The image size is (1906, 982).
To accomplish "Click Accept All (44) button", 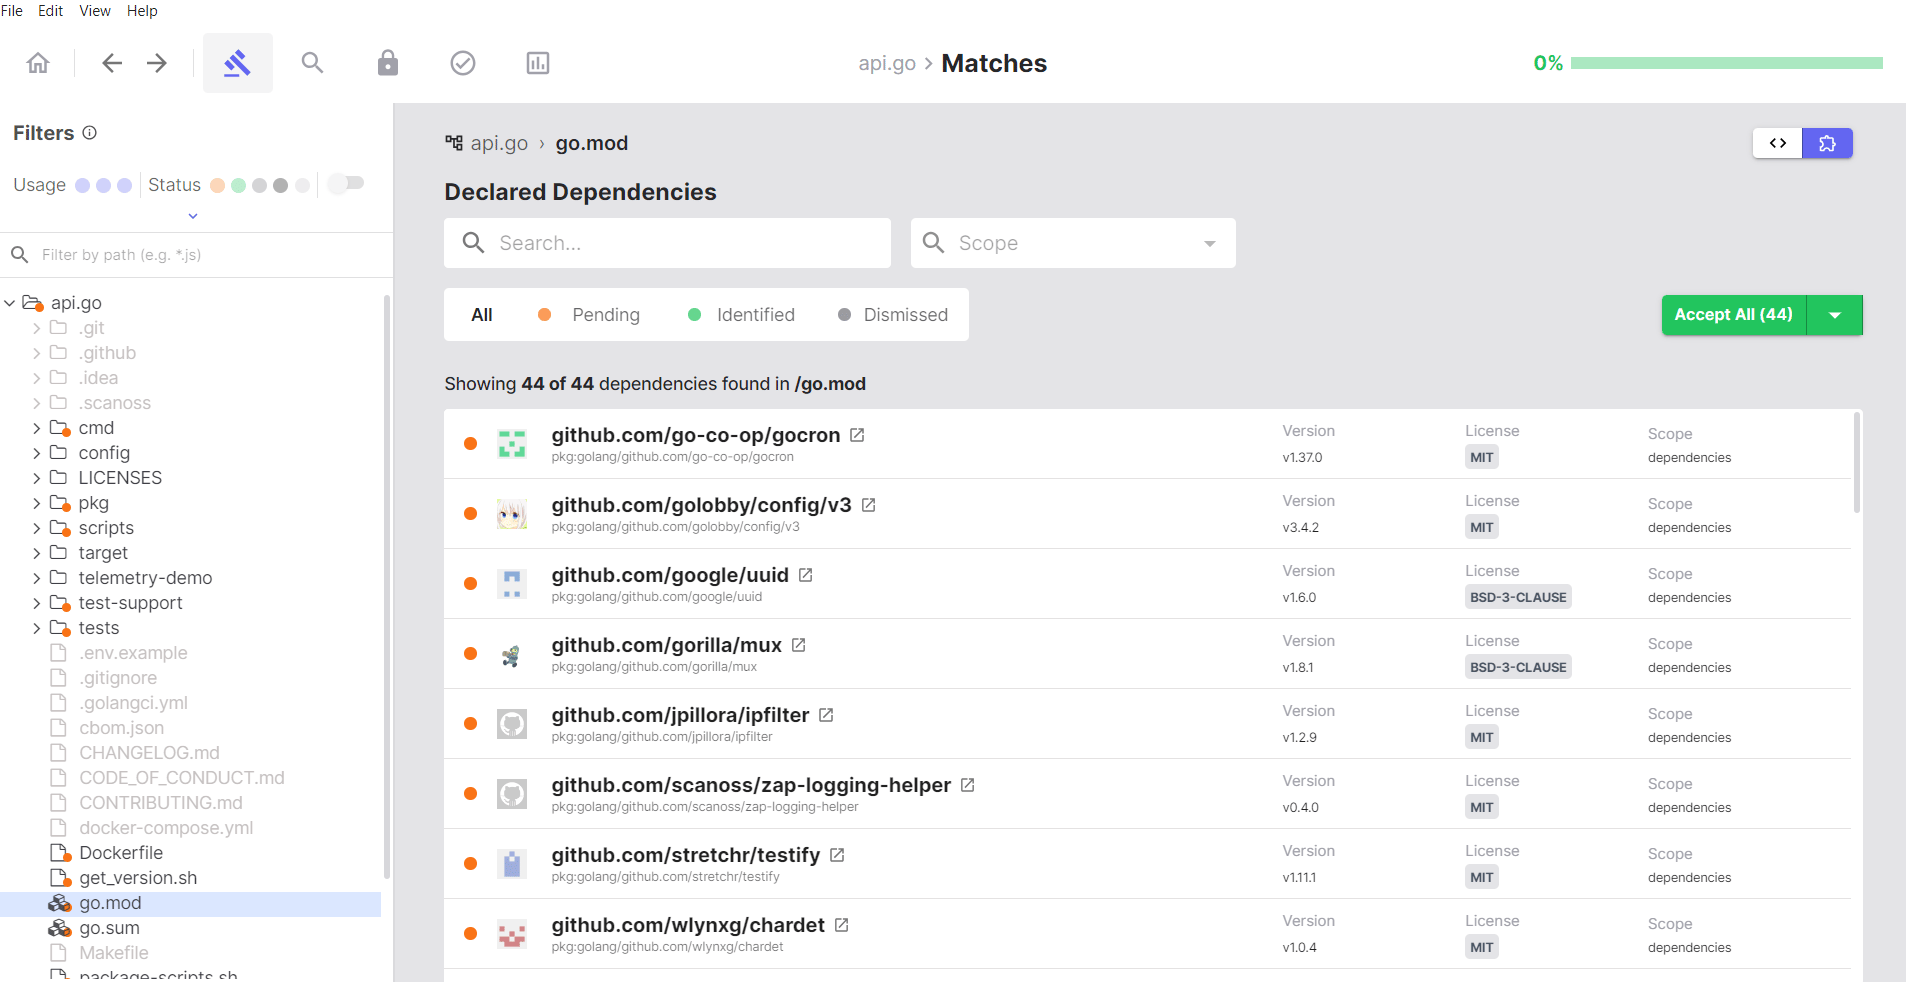I will (1734, 315).
